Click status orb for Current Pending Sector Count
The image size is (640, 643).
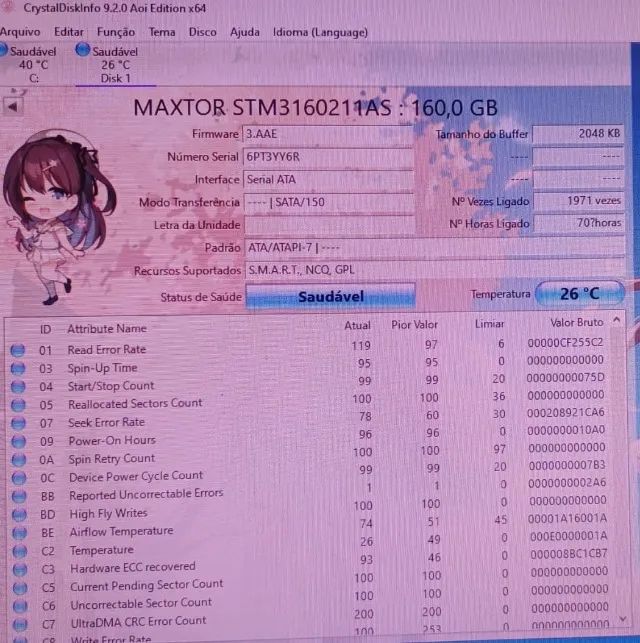click(x=20, y=588)
